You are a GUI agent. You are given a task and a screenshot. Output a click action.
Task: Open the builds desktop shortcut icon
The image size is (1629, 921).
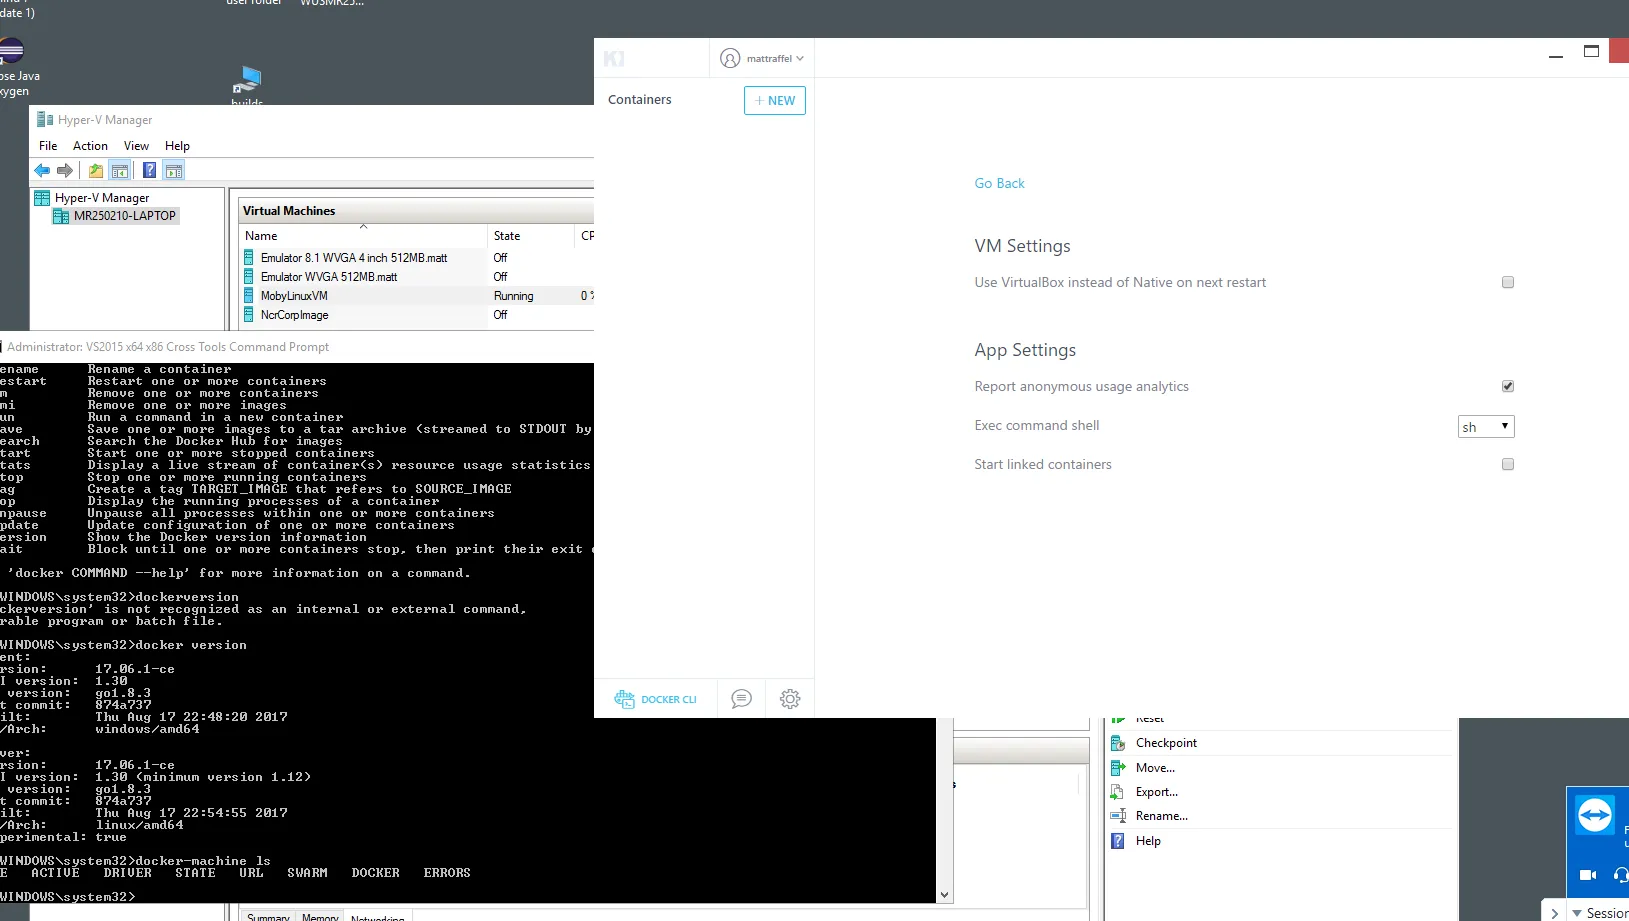(x=247, y=80)
